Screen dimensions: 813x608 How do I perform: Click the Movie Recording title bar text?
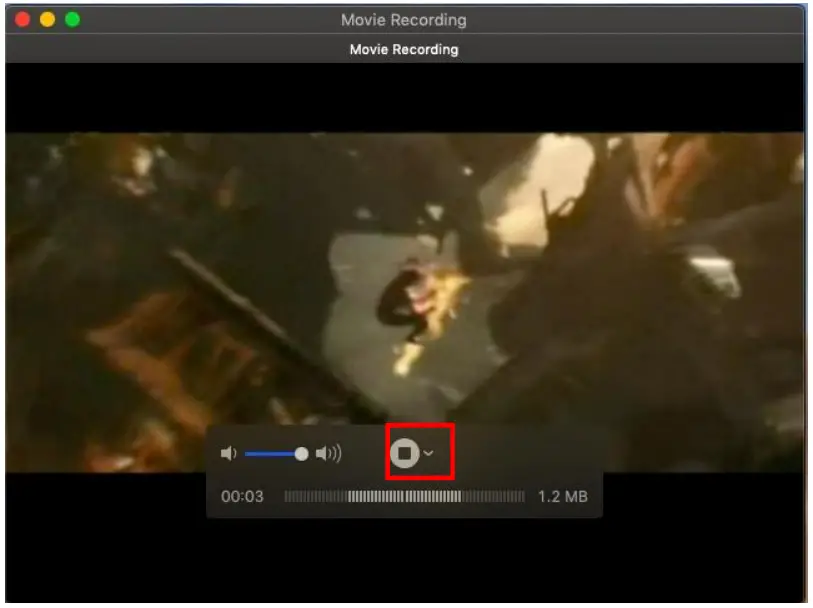(x=403, y=20)
